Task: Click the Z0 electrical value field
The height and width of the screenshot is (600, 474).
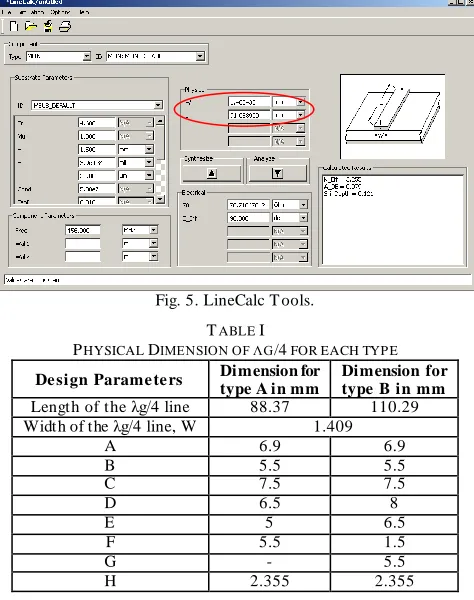Action: [248, 205]
